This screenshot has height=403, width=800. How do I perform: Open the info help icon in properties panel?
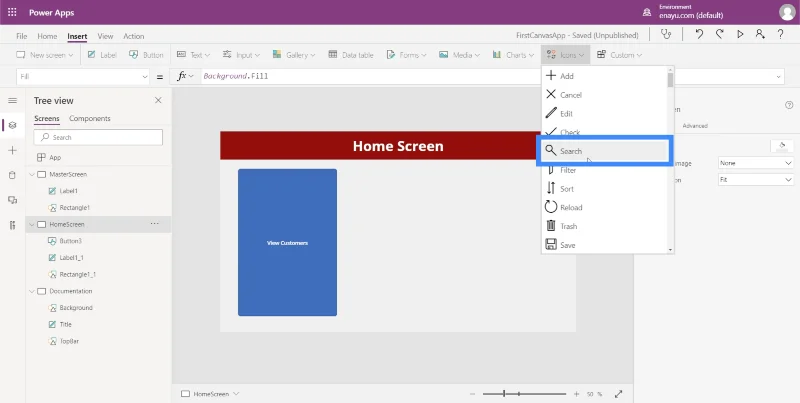[x=789, y=105]
